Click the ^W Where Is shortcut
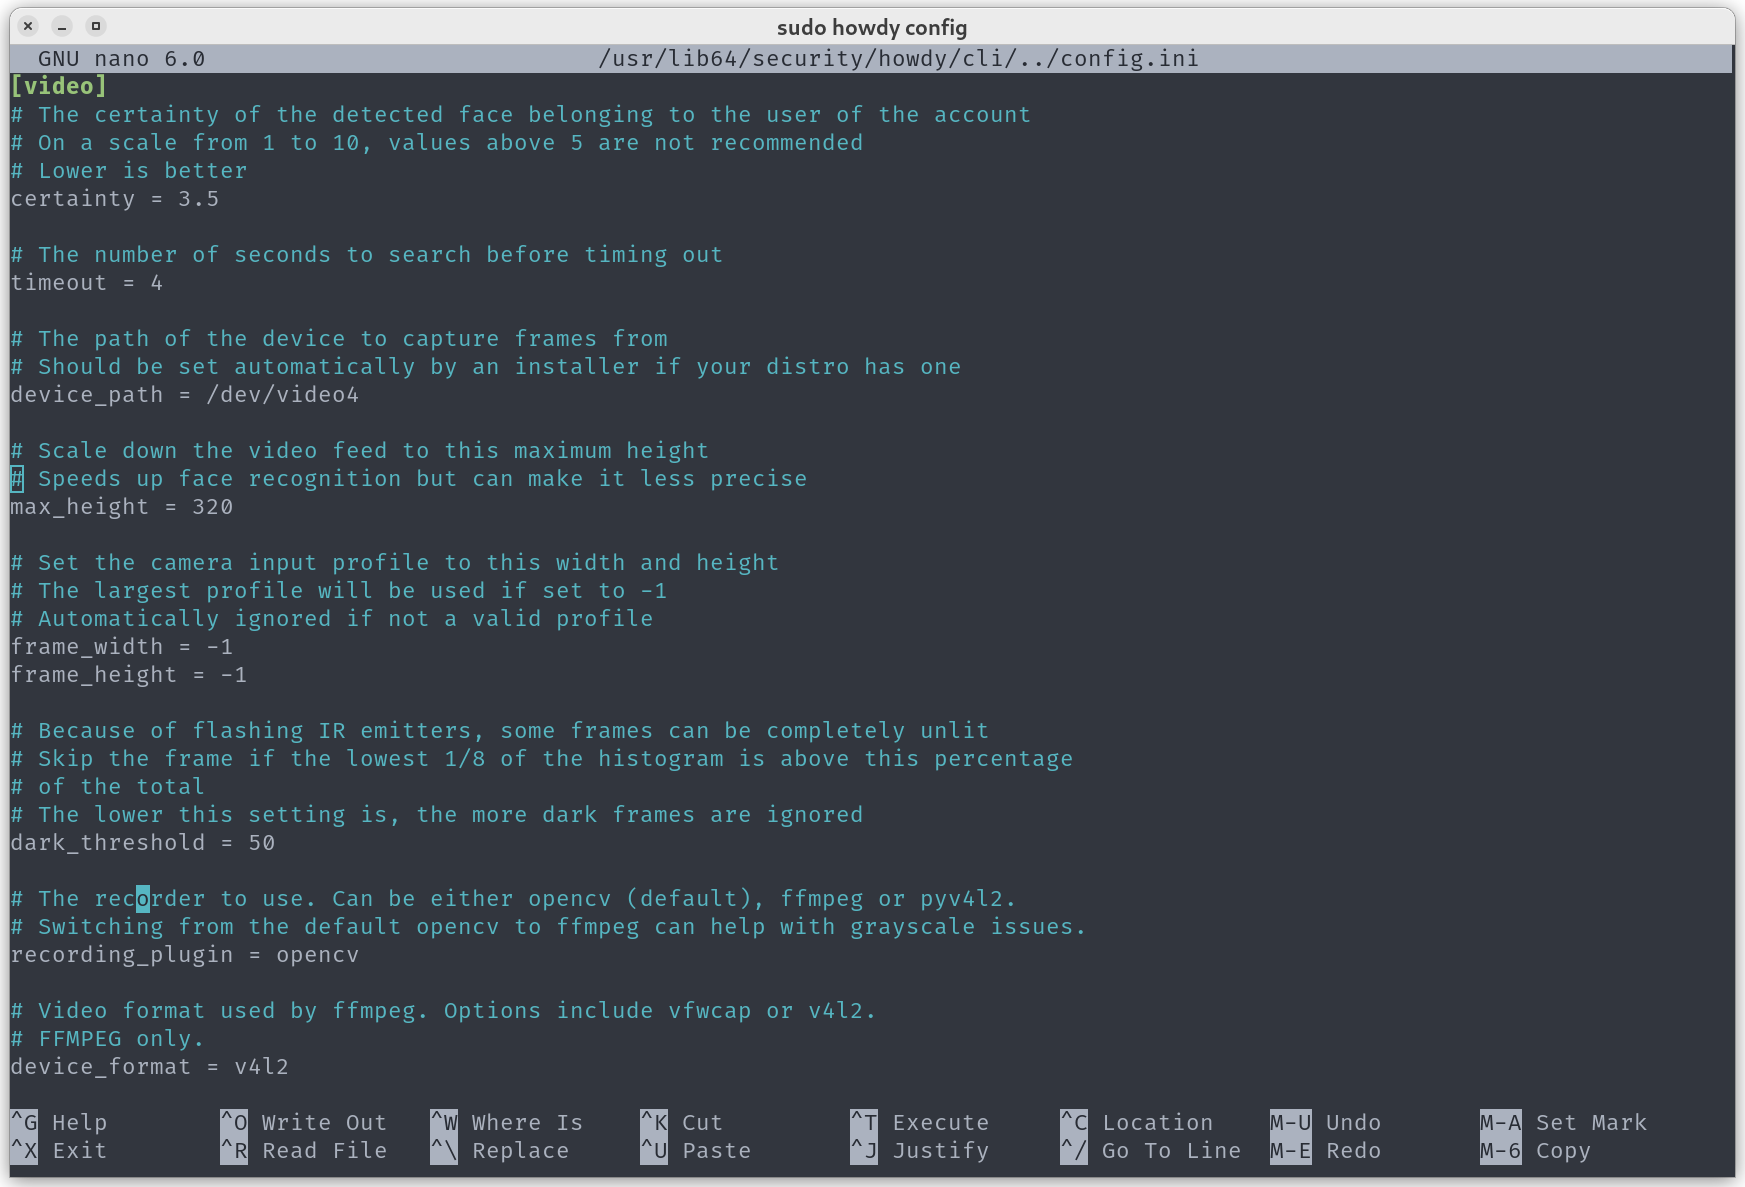1745x1187 pixels. pos(506,1123)
